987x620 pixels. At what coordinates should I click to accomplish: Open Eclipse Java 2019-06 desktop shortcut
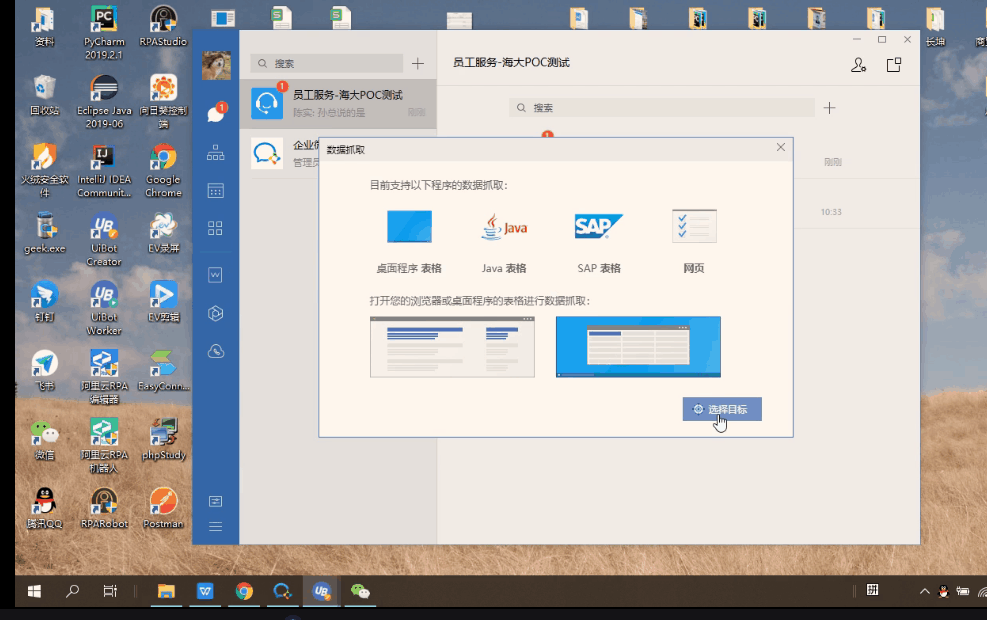(x=104, y=102)
